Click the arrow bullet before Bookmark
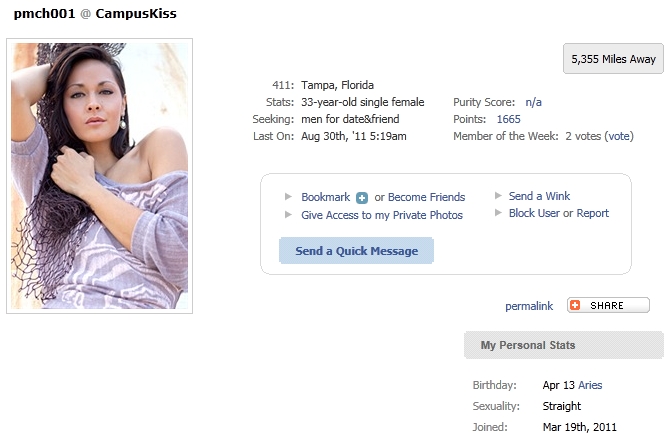The height and width of the screenshot is (439, 668). pos(288,197)
